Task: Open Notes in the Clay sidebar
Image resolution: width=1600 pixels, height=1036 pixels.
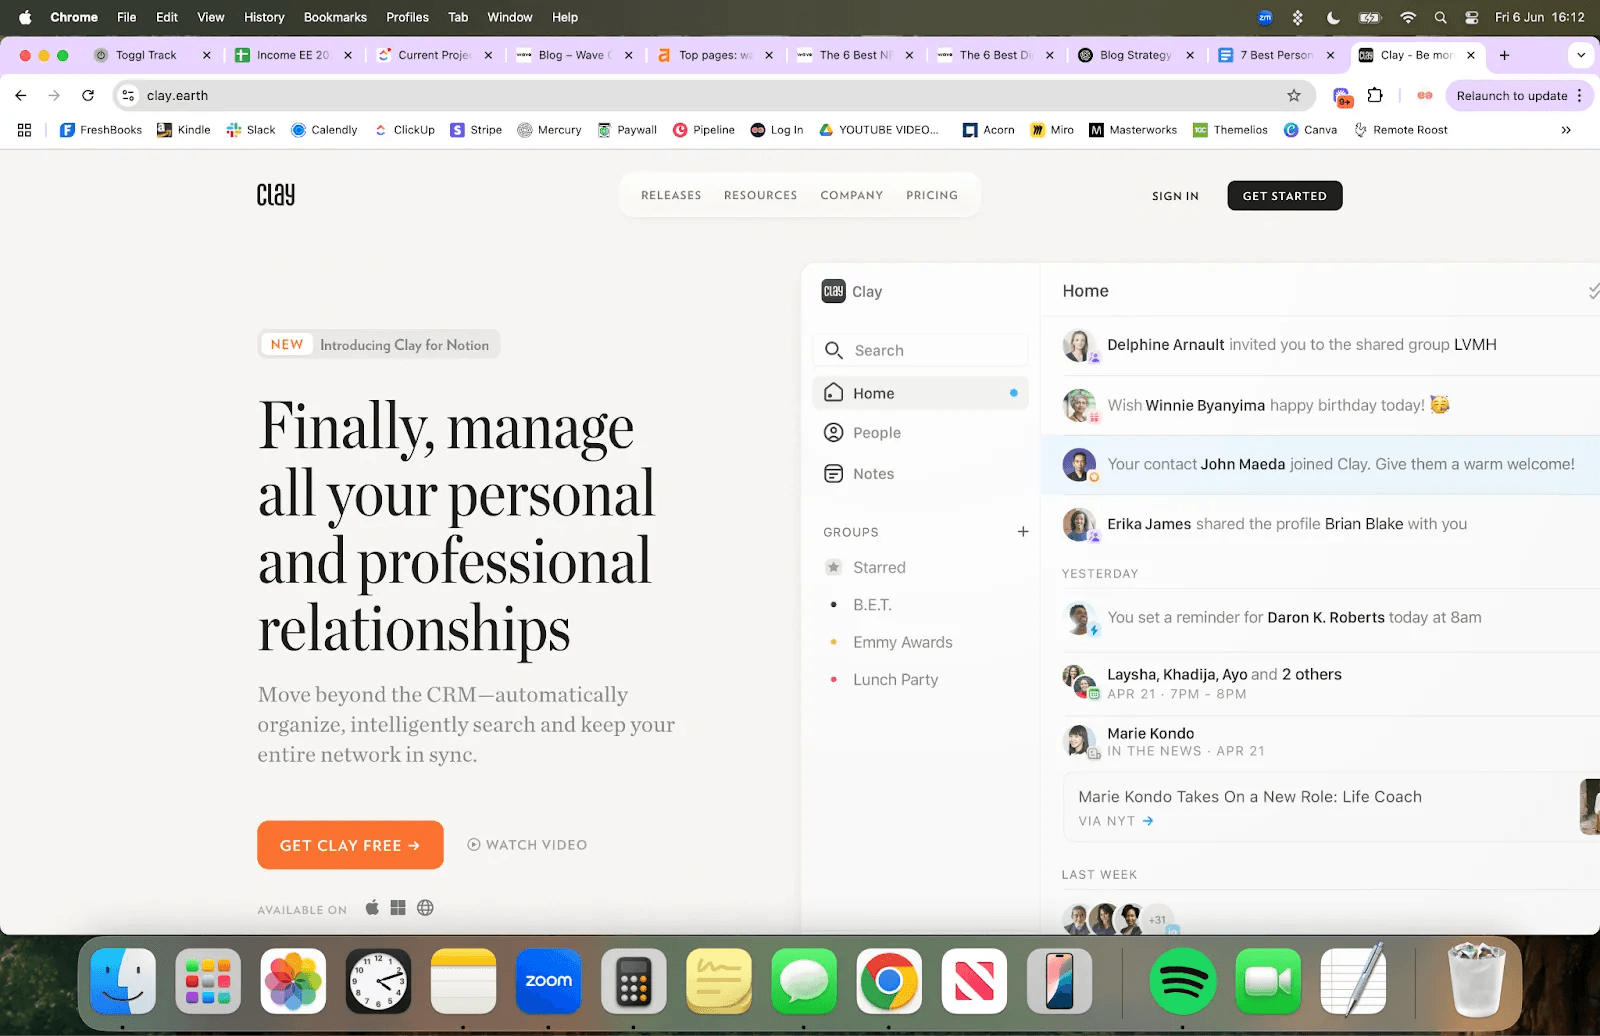Action: 920,473
